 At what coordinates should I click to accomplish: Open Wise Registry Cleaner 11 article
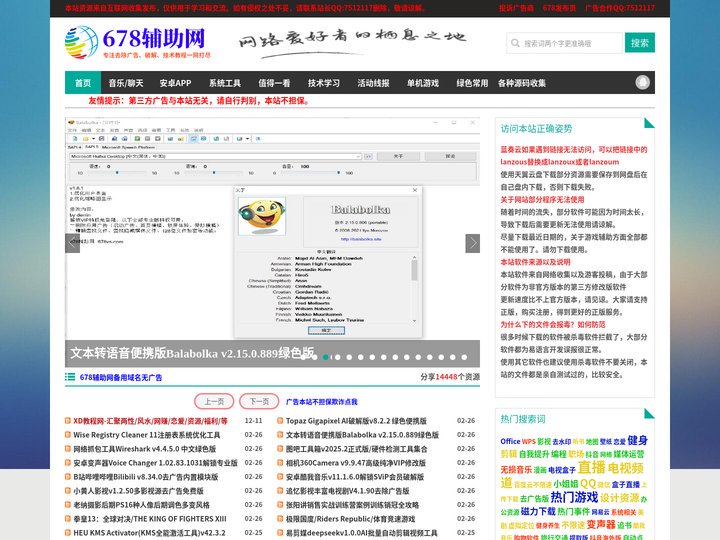(x=147, y=435)
